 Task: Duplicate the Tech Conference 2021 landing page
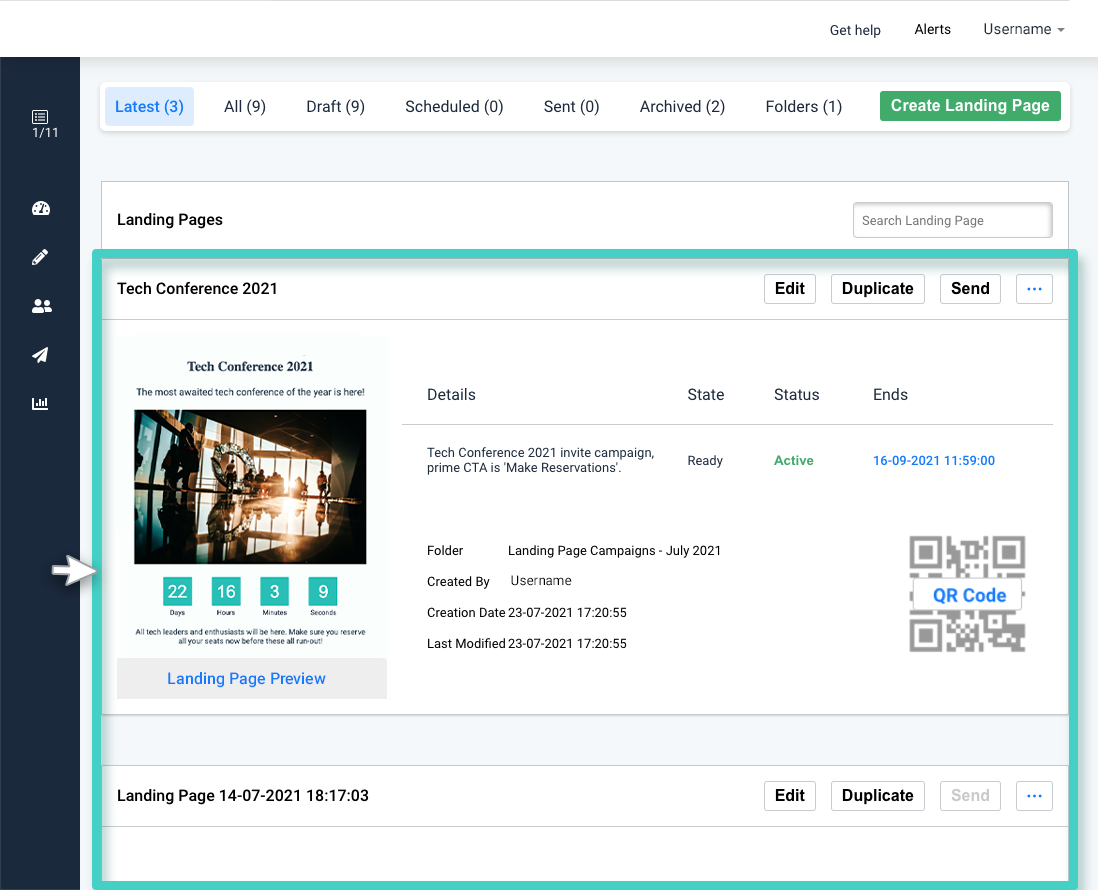point(877,288)
